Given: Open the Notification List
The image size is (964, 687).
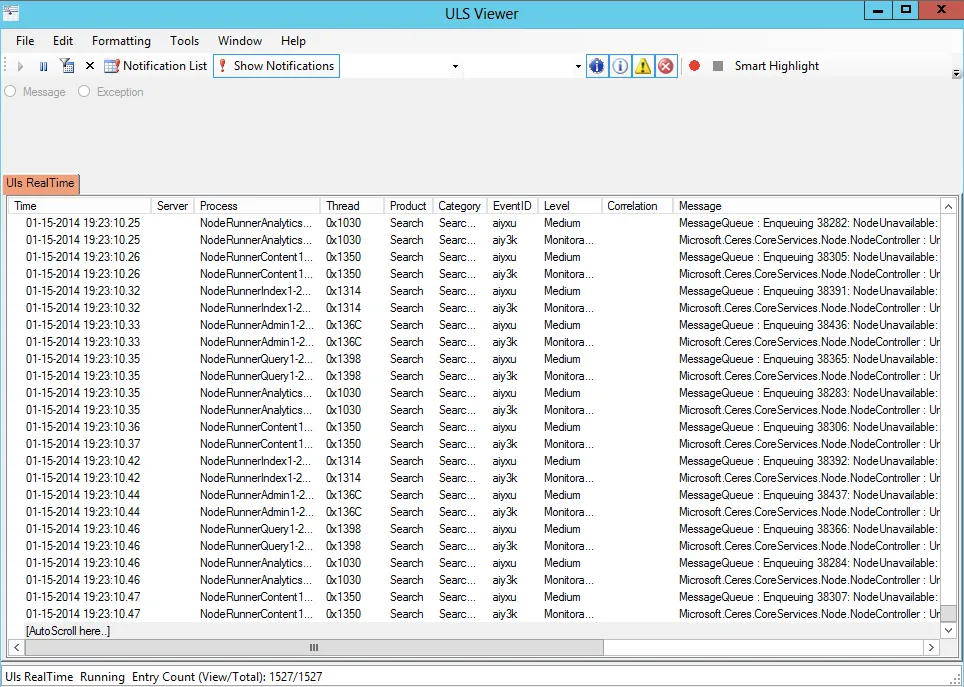Looking at the screenshot, I should pos(156,66).
